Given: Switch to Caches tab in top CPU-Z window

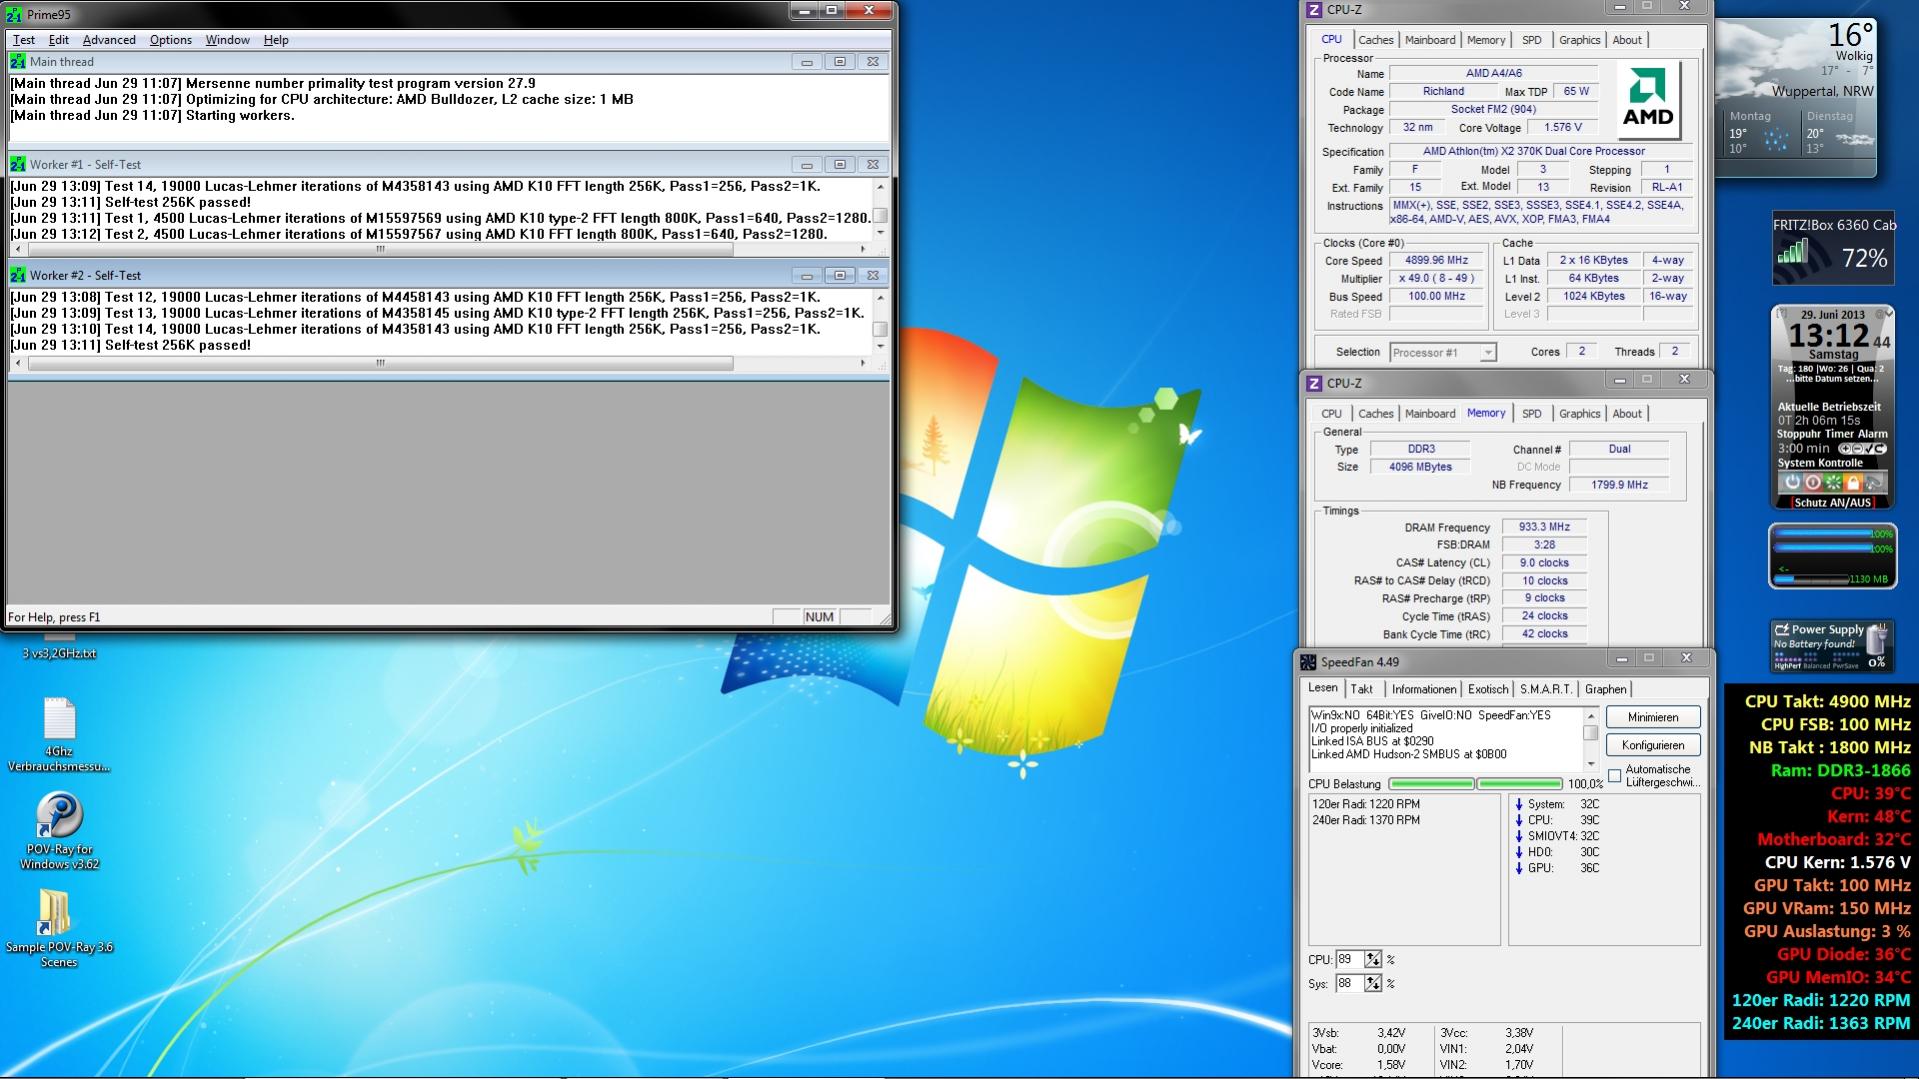Looking at the screenshot, I should [1375, 40].
